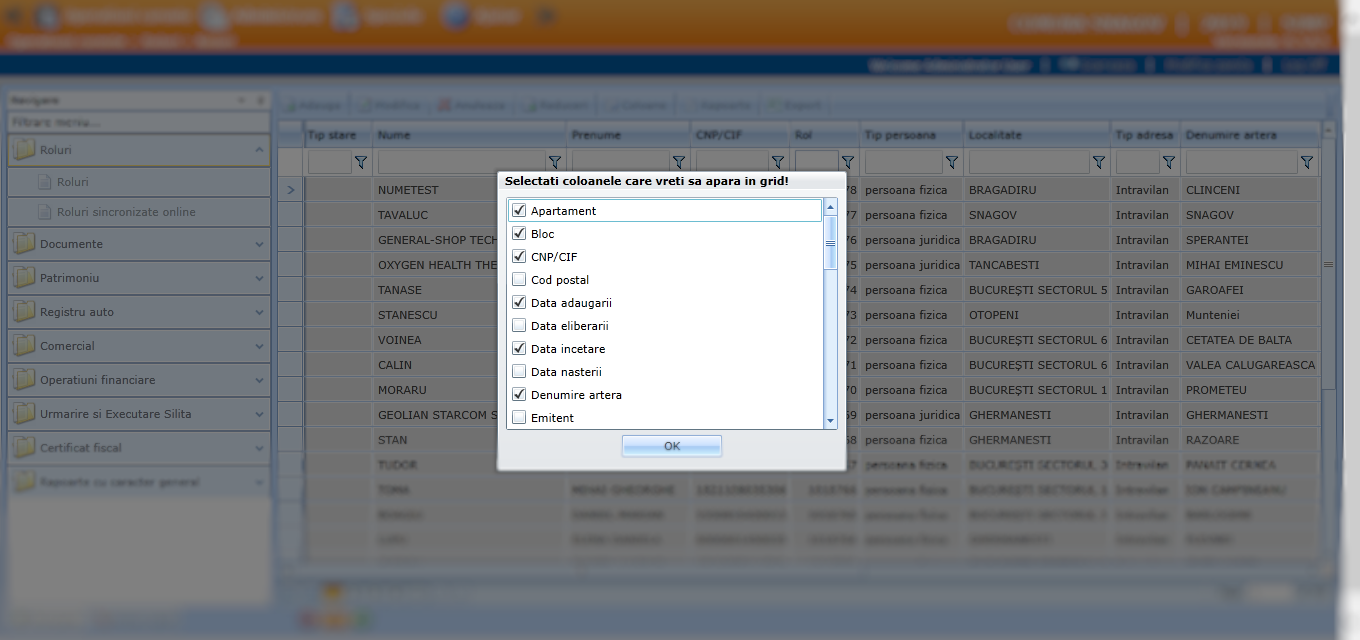1360x640 pixels.
Task: Click the Localitate column filter icon
Action: click(x=1098, y=162)
